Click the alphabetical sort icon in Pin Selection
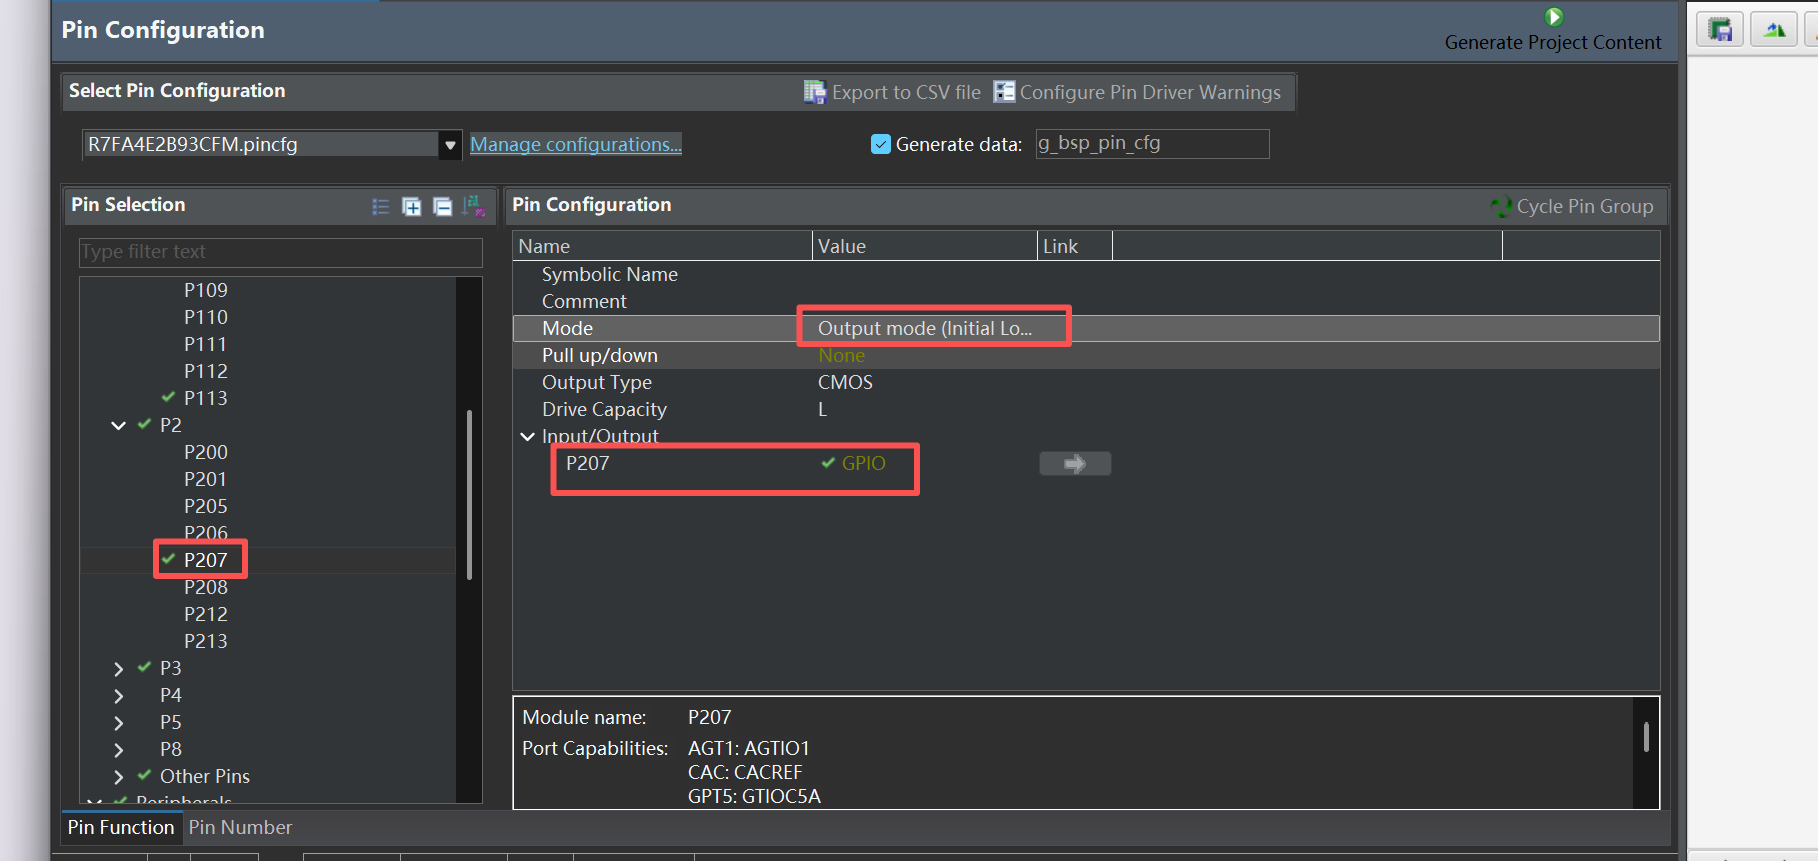 coord(473,206)
